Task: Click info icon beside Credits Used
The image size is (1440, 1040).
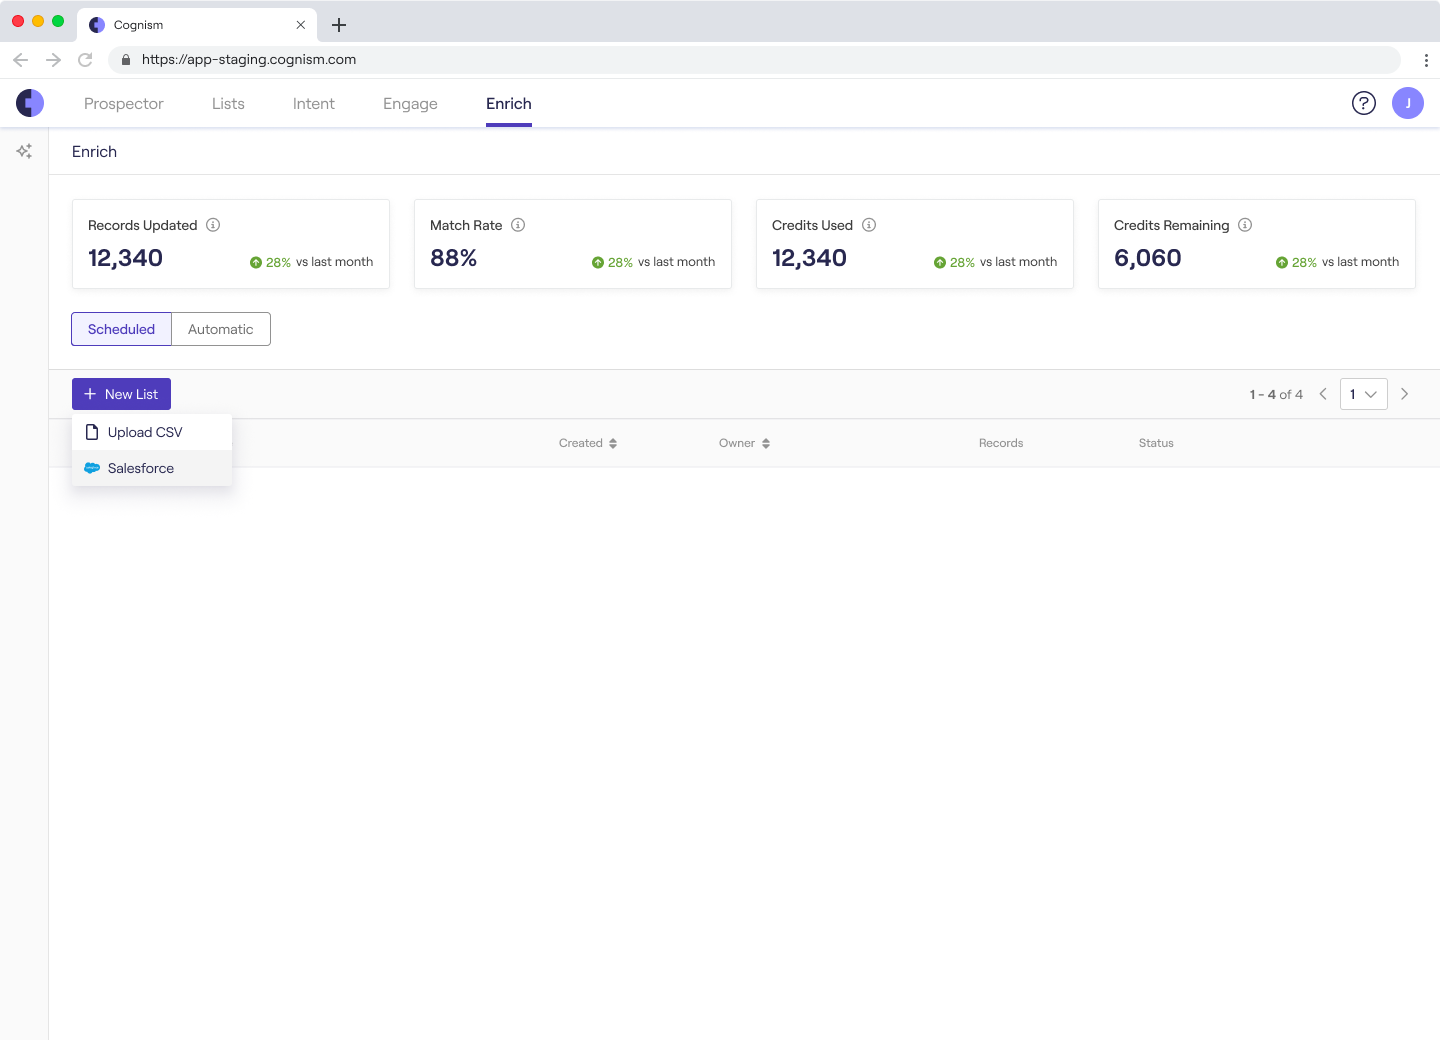Action: (x=869, y=225)
